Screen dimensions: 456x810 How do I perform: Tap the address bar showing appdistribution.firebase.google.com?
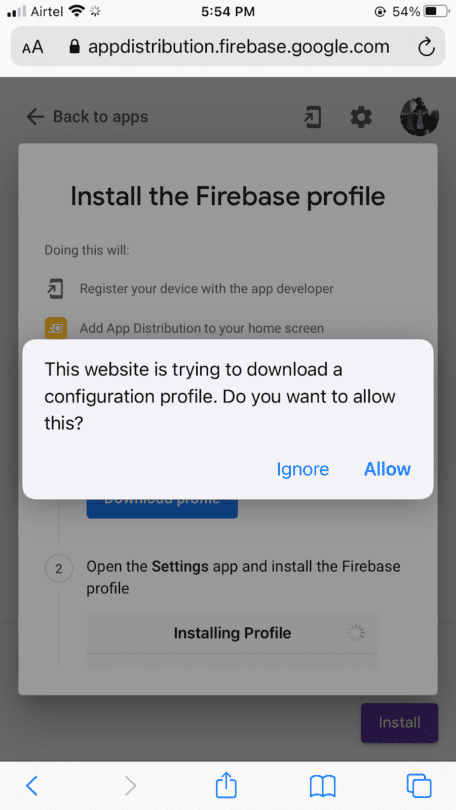[228, 47]
